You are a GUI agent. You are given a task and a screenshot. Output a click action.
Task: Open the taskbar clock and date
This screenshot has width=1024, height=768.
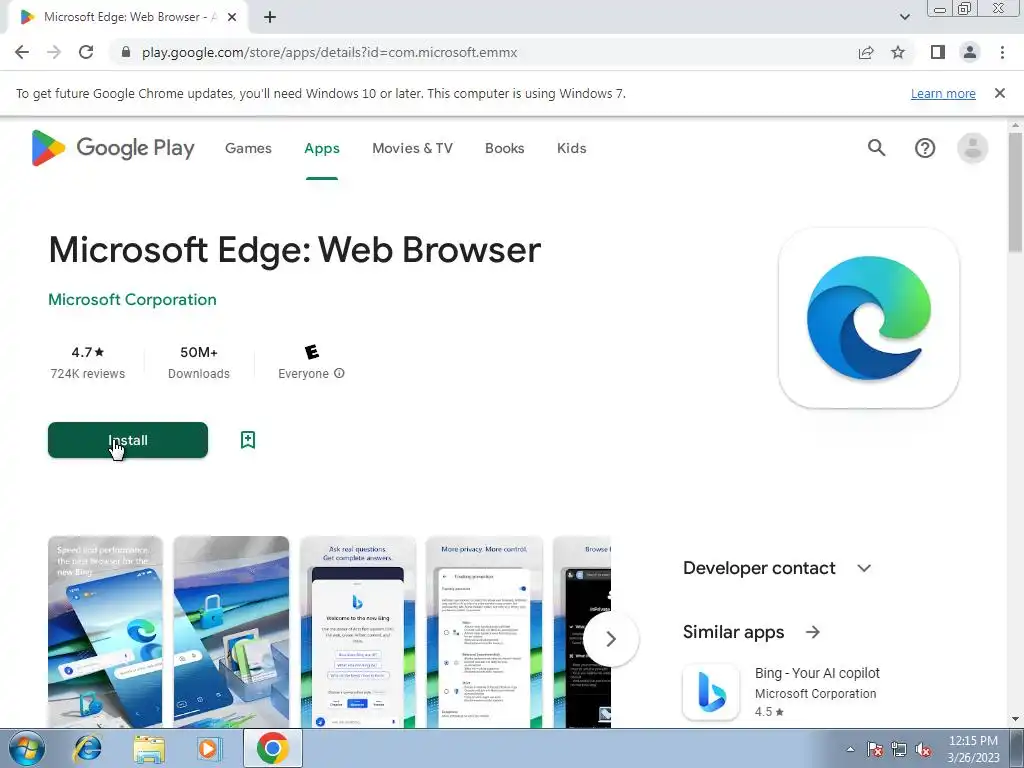(x=973, y=749)
